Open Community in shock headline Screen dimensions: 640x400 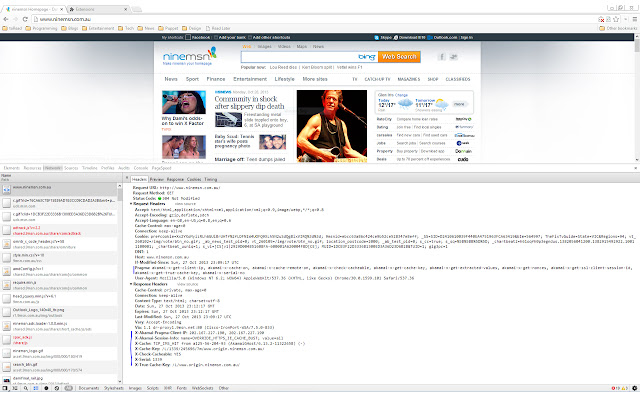249,102
